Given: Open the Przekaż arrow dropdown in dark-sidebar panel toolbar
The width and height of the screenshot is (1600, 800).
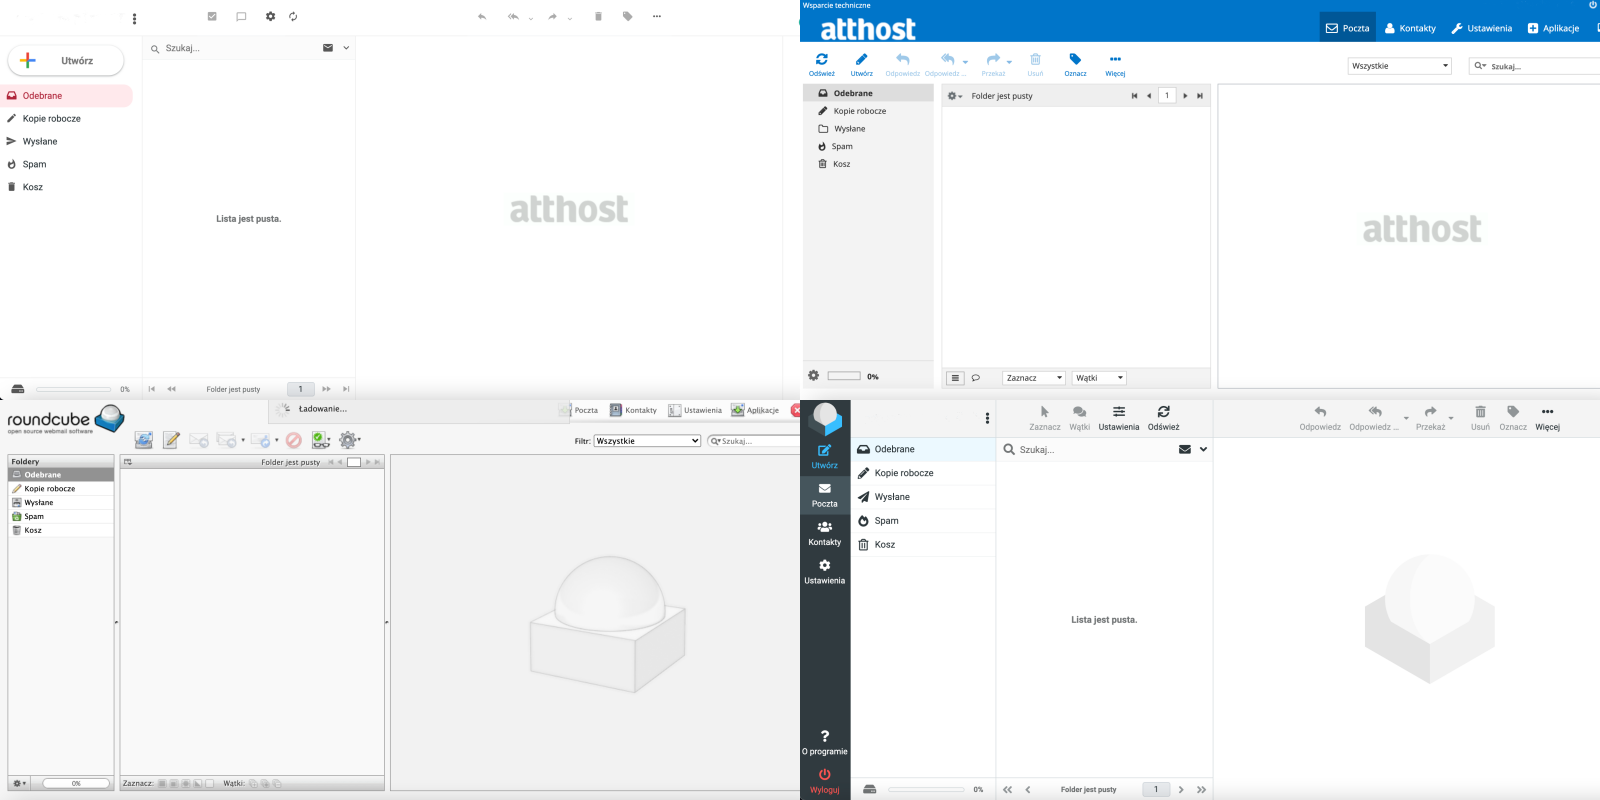Looking at the screenshot, I should coord(1451,419).
